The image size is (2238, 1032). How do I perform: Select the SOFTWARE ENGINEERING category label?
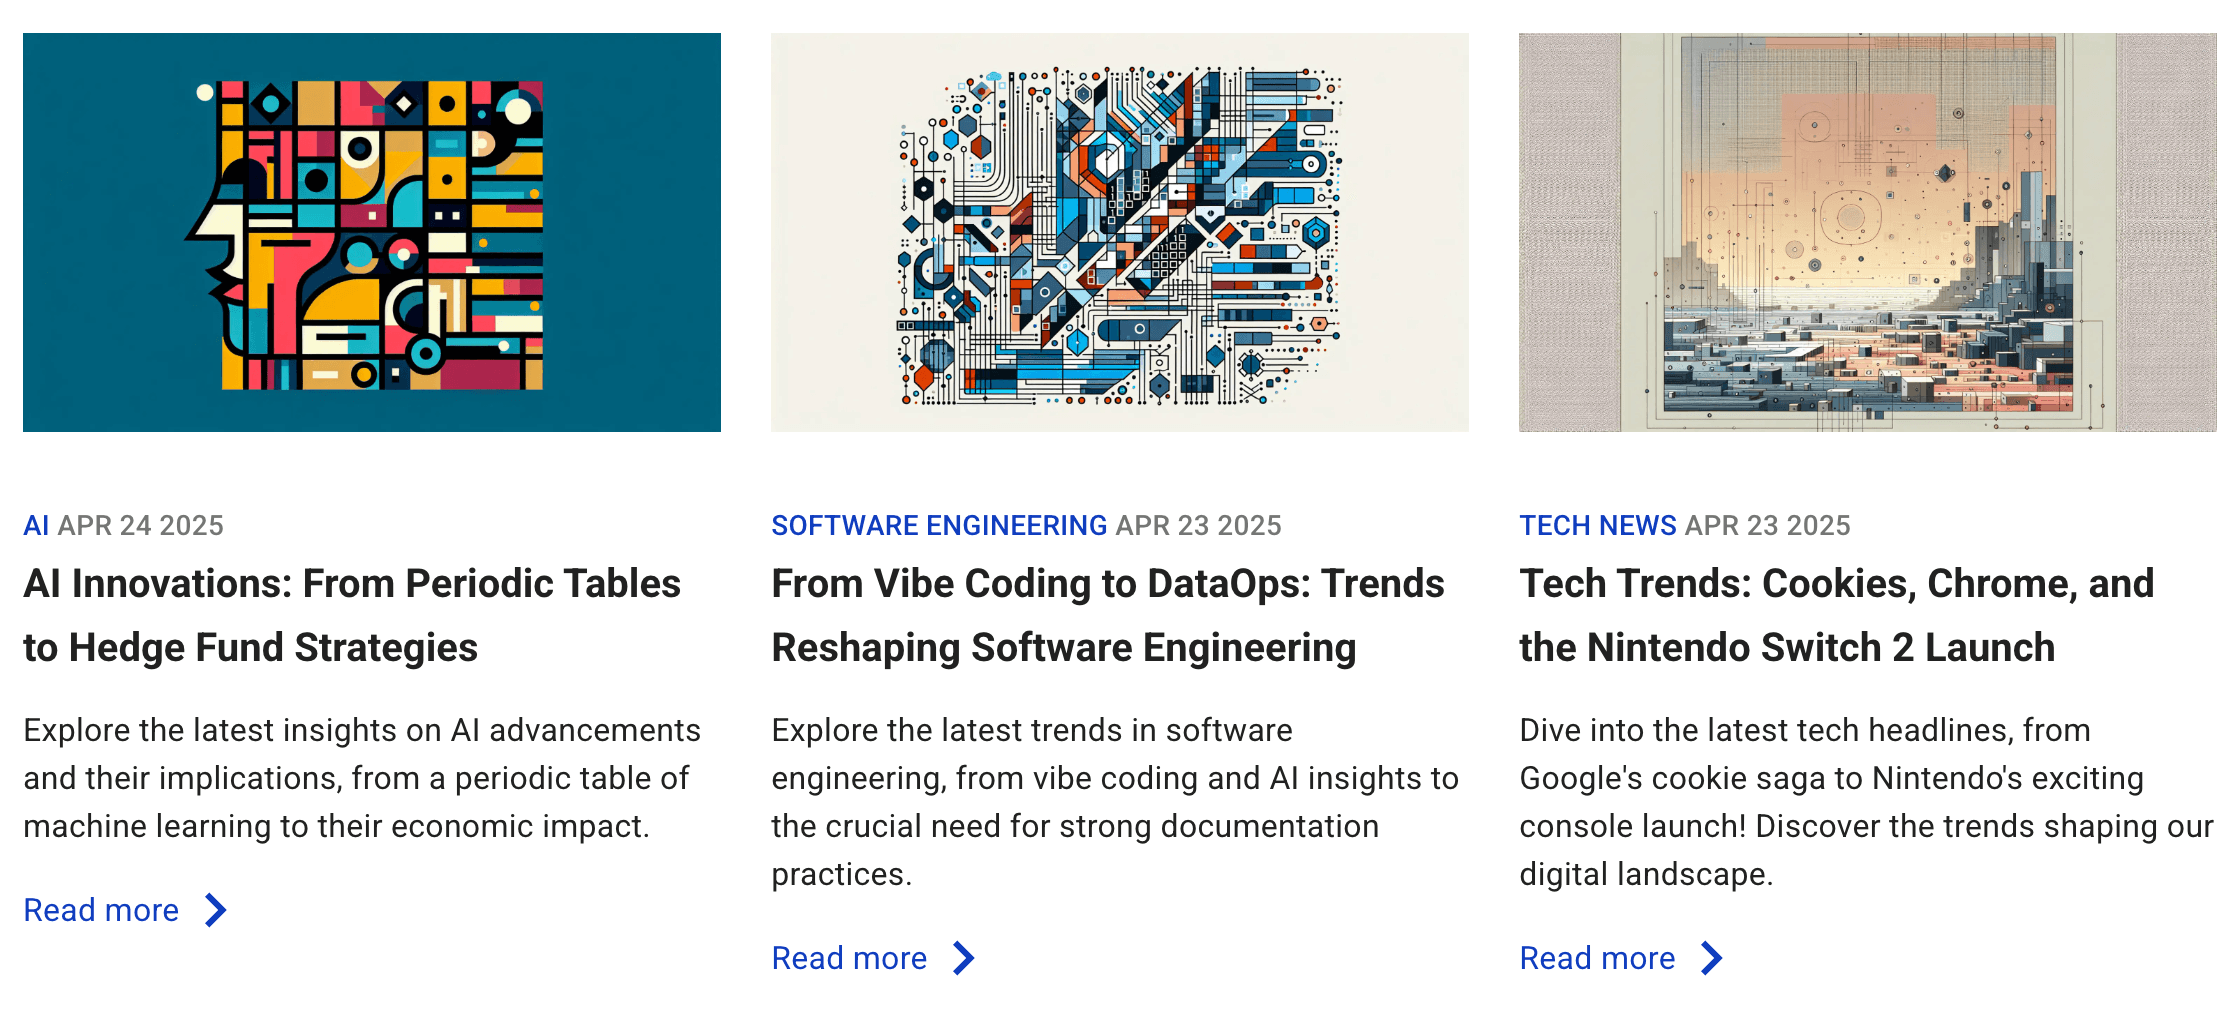point(939,525)
